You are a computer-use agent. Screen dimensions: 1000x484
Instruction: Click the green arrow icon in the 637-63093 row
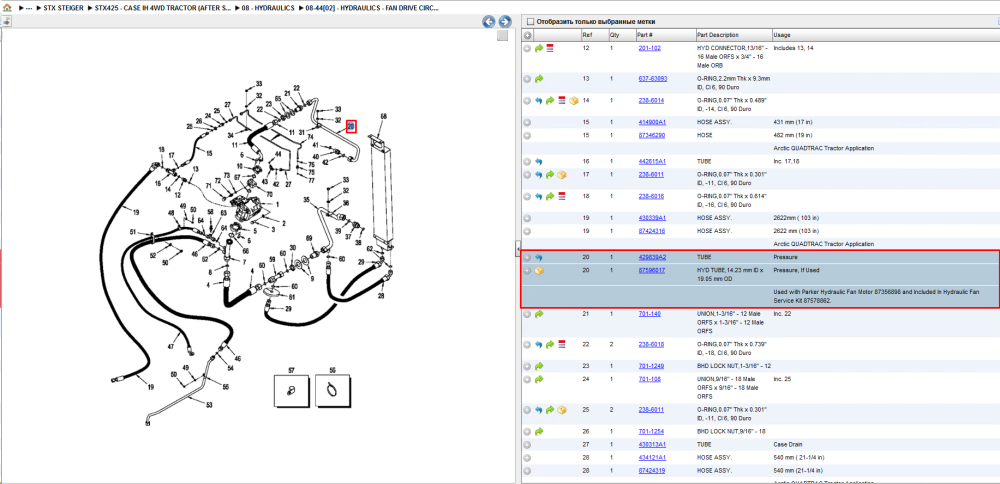pyautogui.click(x=539, y=79)
